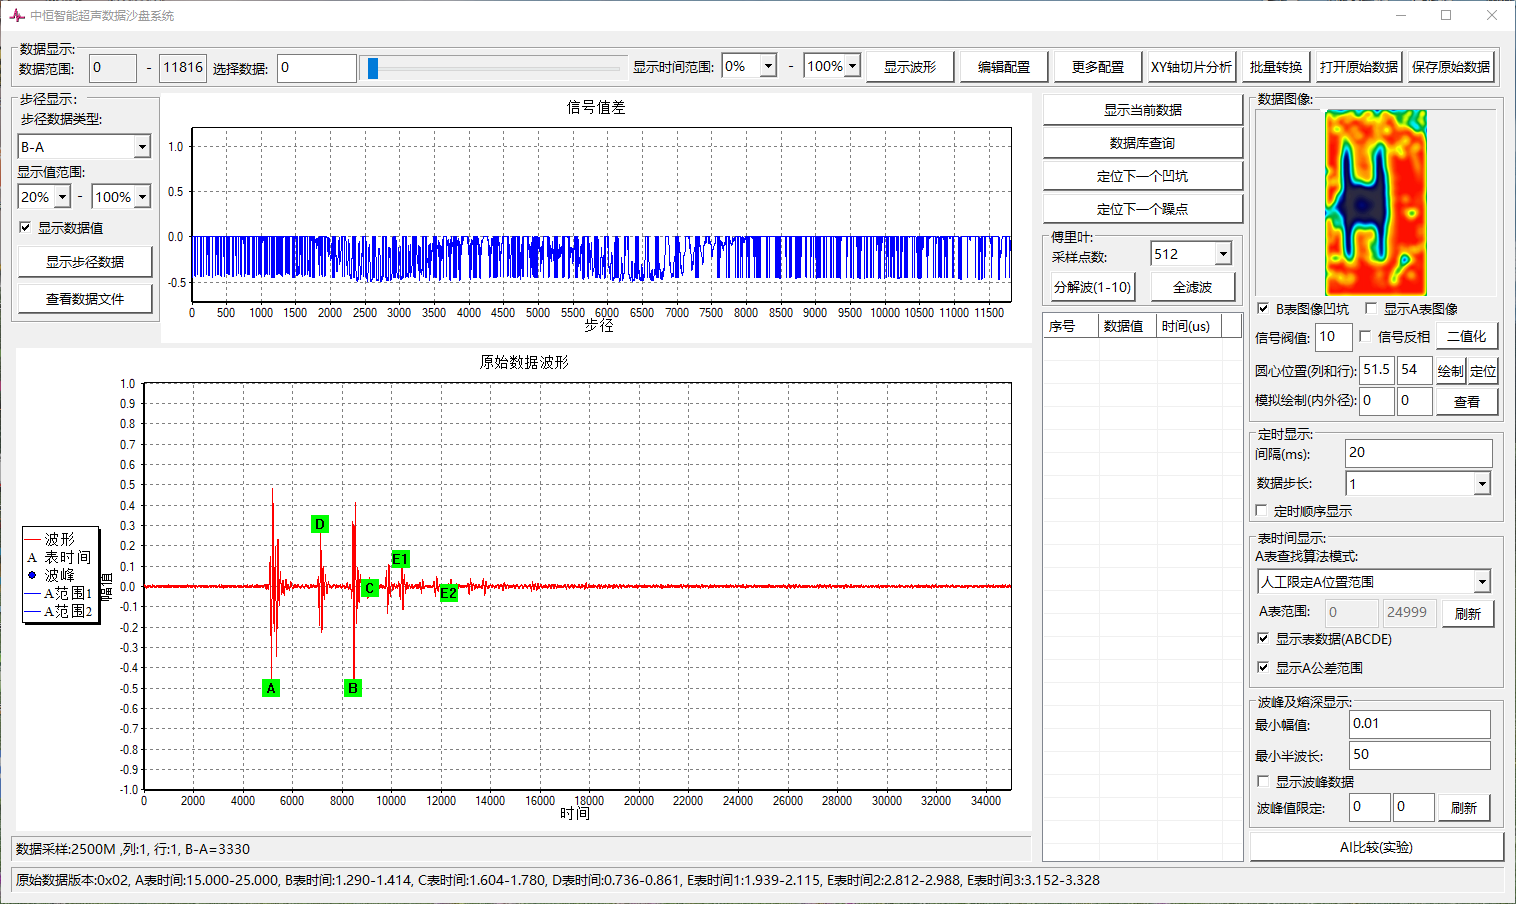The image size is (1516, 904).
Task: Click 显示步径数据 button
Action: 85,262
